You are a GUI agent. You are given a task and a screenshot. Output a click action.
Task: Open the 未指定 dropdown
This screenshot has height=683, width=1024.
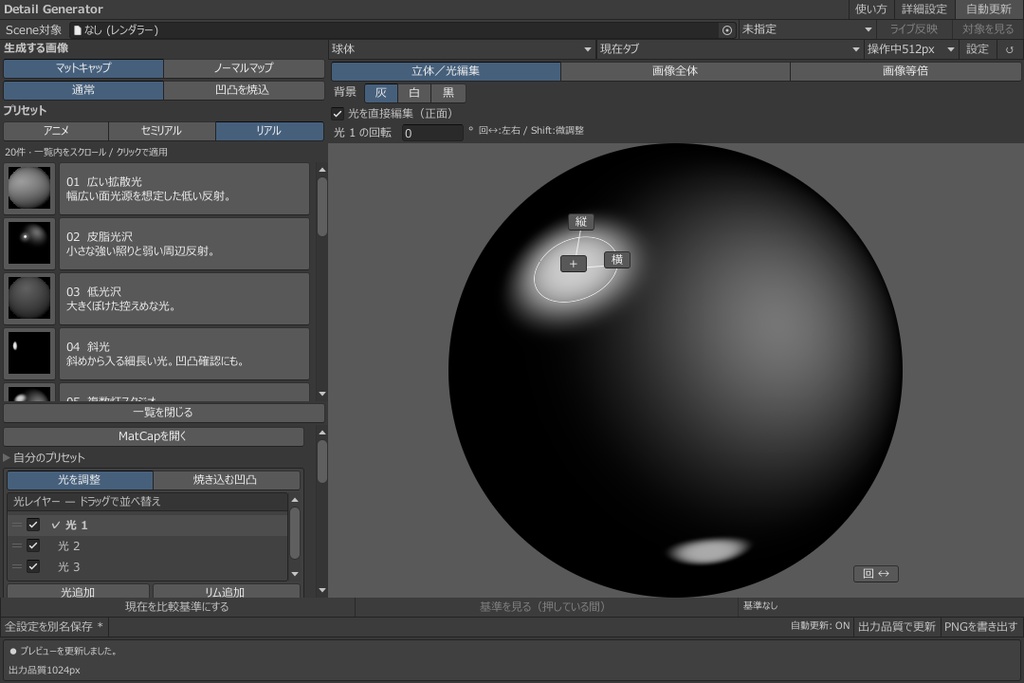click(807, 29)
